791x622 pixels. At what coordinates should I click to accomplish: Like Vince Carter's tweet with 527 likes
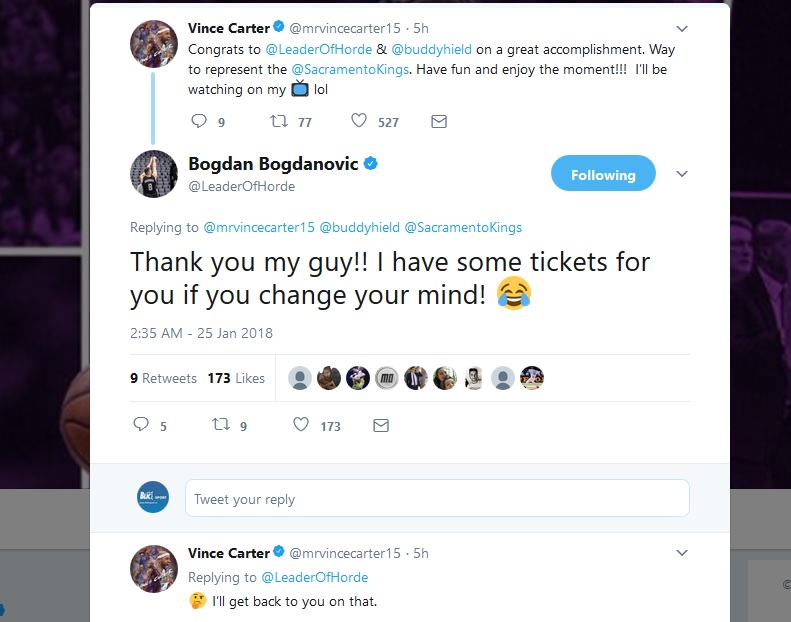359,121
